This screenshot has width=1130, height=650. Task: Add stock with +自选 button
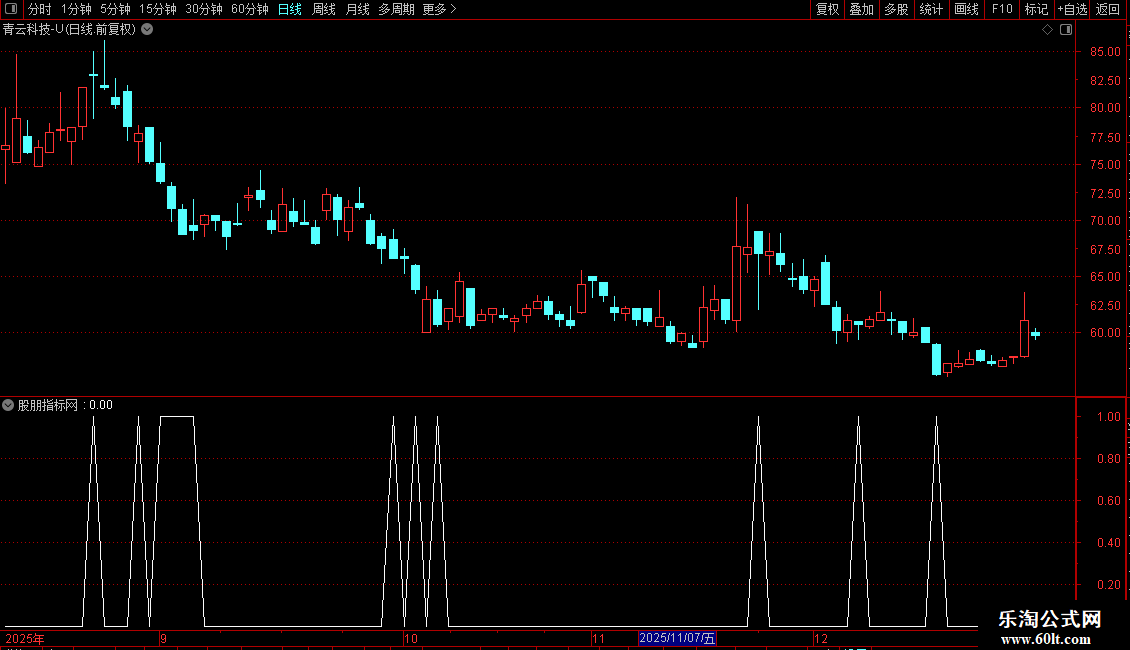1072,9
